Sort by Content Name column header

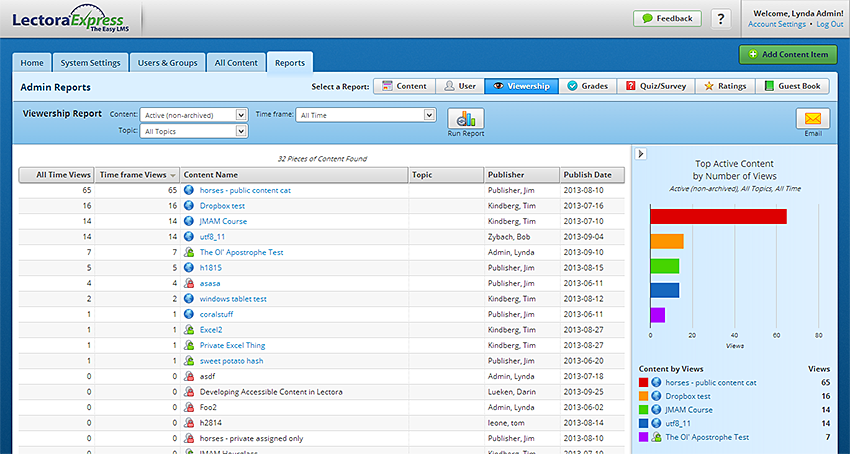coord(294,175)
